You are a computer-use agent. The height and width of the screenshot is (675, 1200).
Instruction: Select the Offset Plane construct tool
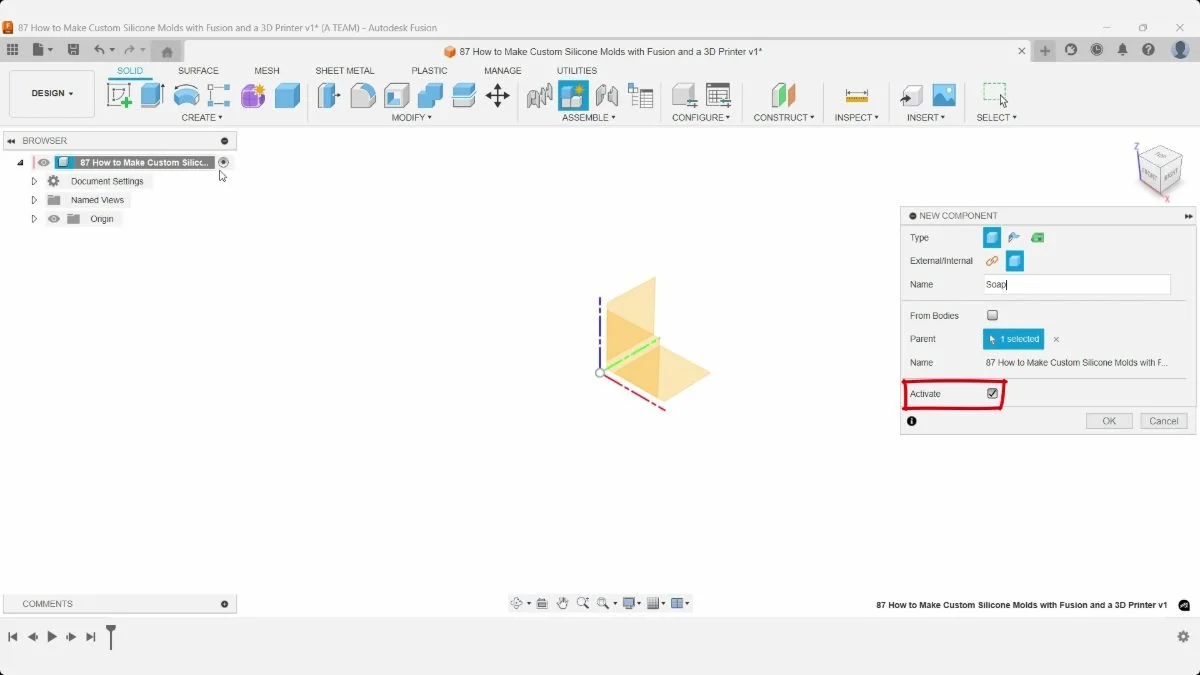[x=783, y=95]
